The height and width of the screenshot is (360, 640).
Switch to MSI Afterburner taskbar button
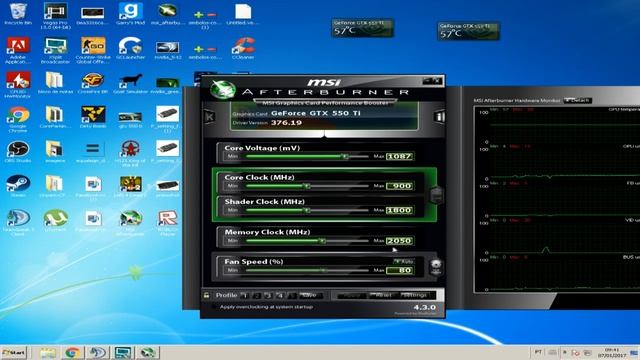tap(147, 353)
